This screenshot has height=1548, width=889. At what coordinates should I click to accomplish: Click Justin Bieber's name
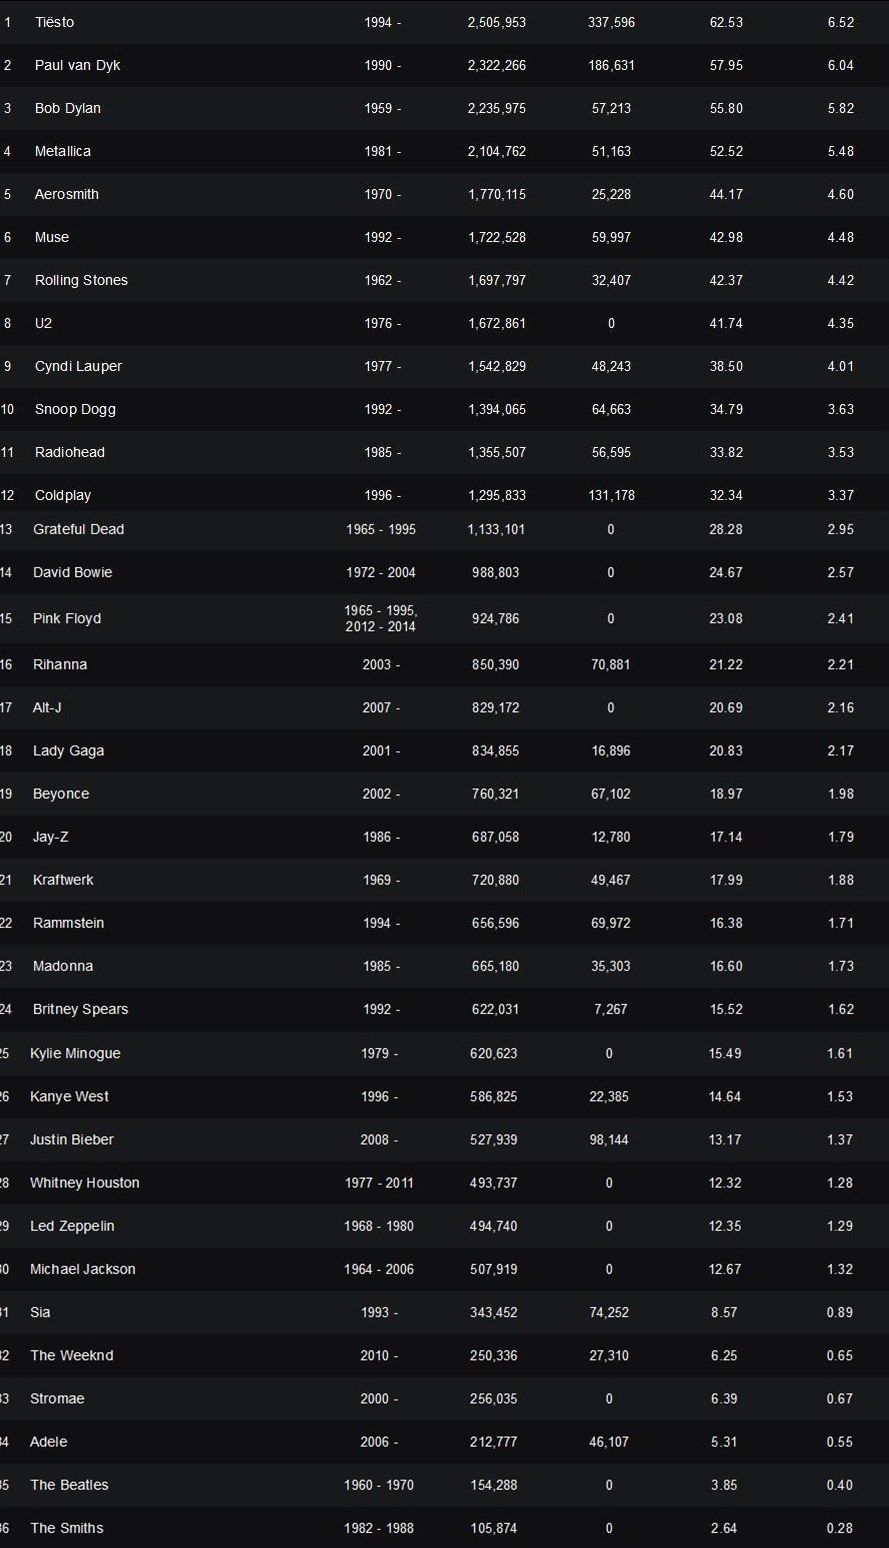[x=71, y=1139]
